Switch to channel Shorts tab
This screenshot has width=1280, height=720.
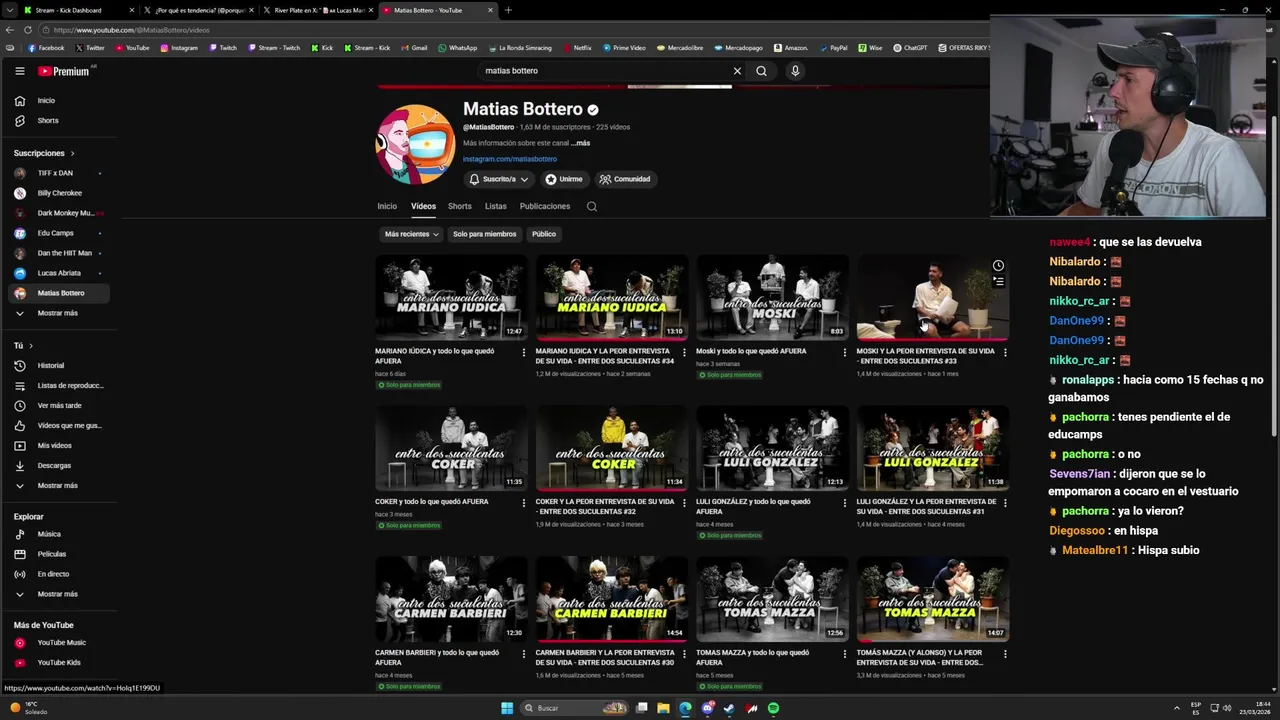pyautogui.click(x=460, y=206)
